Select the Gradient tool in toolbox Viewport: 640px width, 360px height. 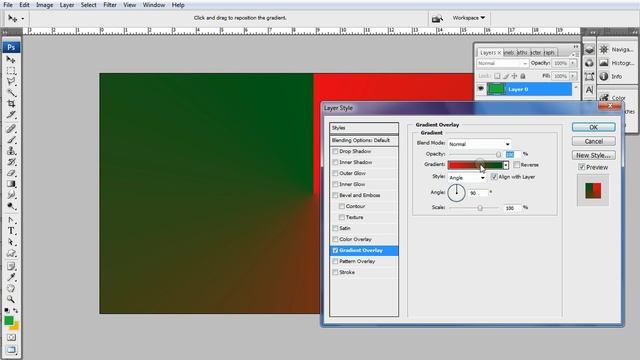coord(11,184)
